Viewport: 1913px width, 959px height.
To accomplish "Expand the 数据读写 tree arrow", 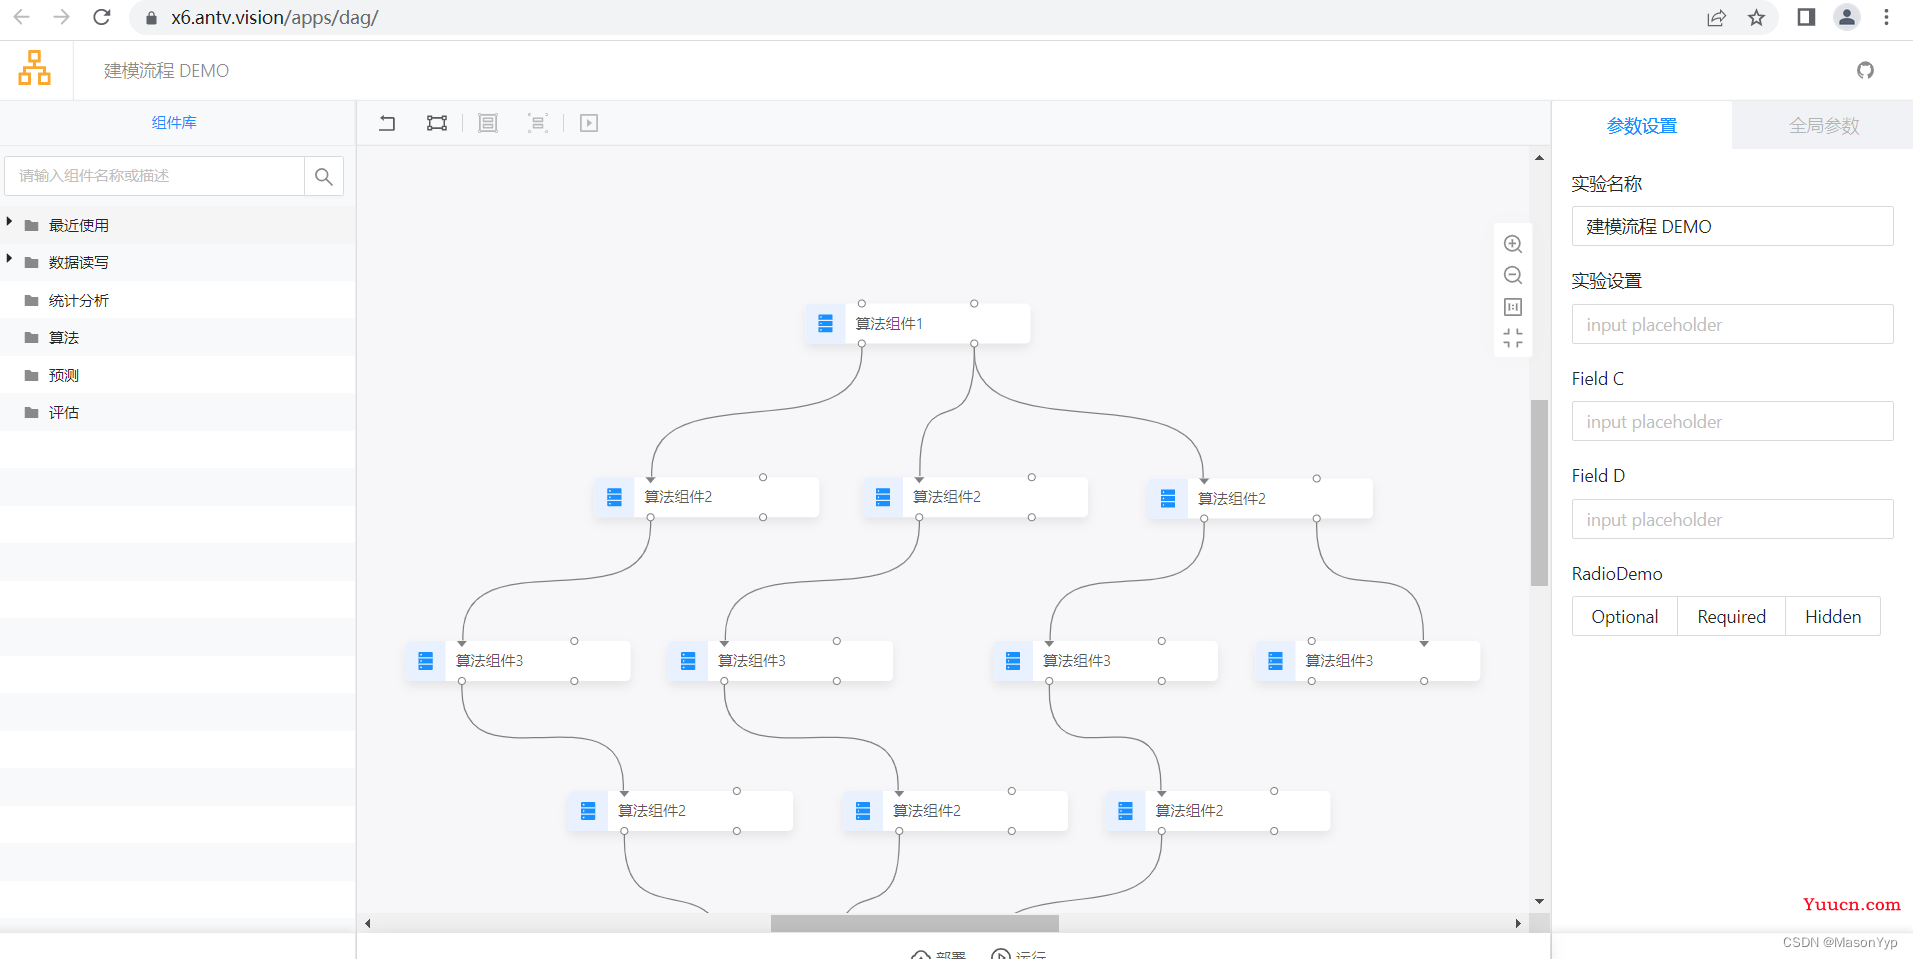I will 9,259.
